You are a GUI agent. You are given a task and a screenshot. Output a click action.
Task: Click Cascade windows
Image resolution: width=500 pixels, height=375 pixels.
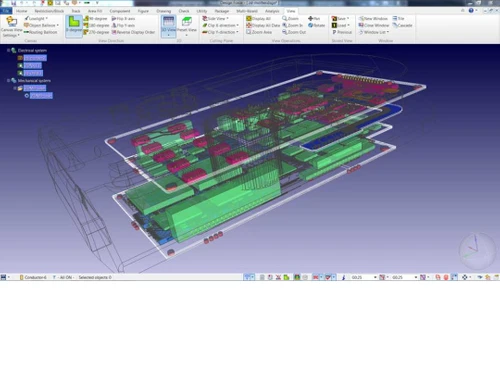(x=402, y=25)
